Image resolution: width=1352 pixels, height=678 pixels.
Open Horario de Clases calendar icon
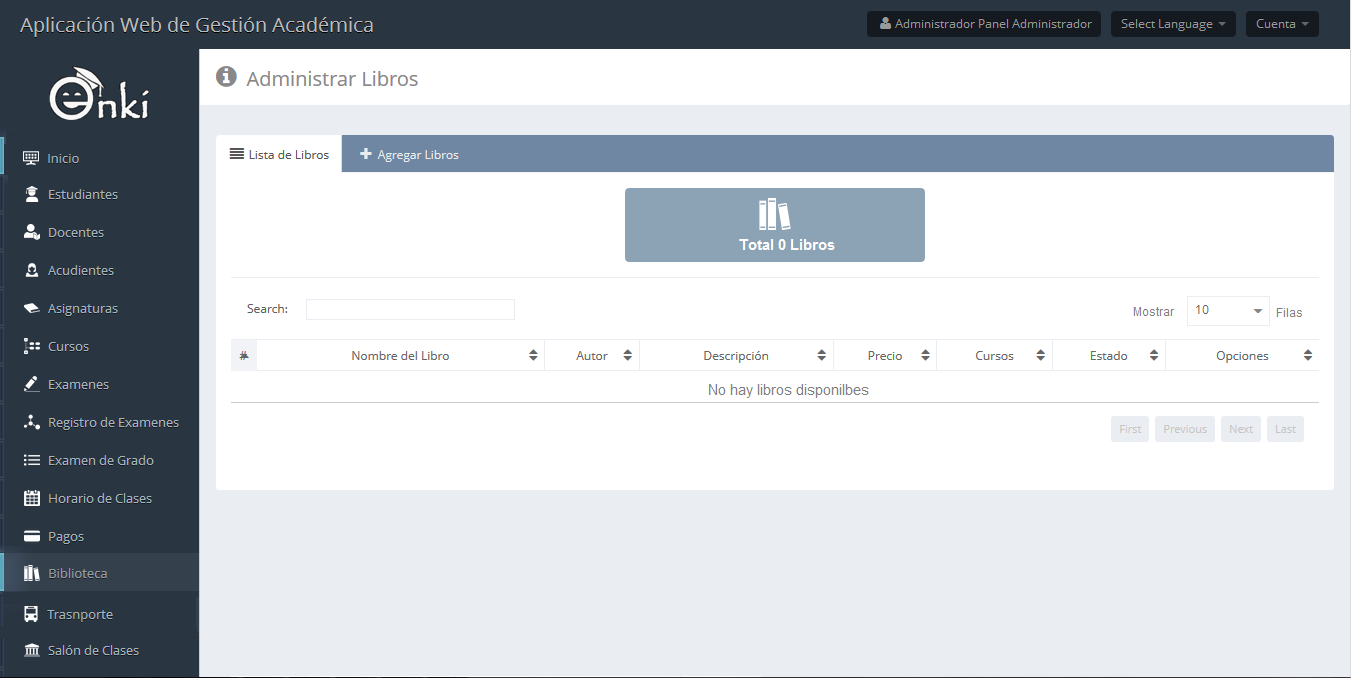click(31, 498)
